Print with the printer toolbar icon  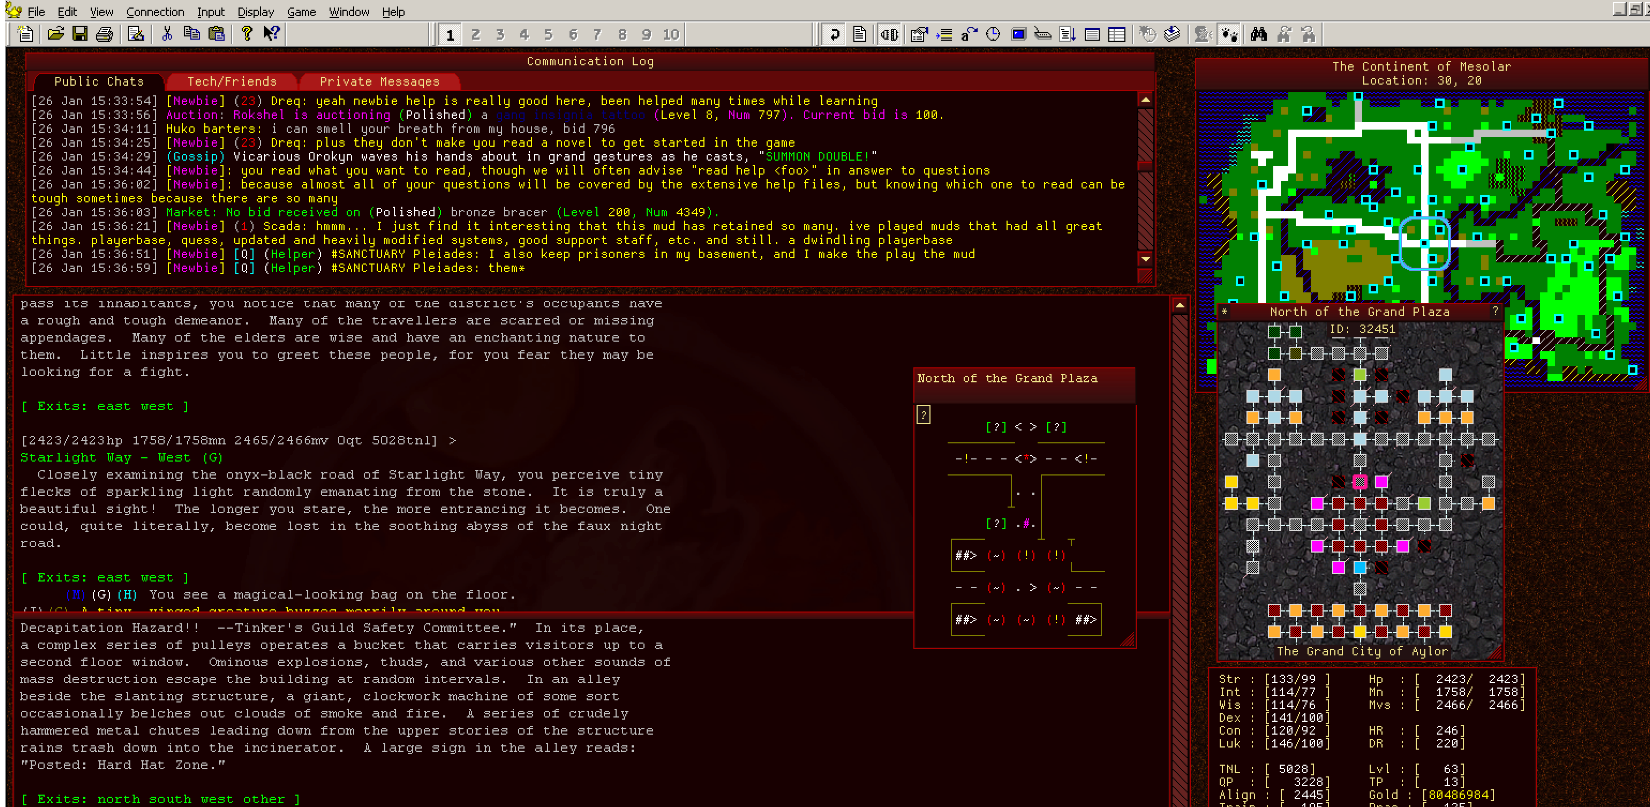104,34
